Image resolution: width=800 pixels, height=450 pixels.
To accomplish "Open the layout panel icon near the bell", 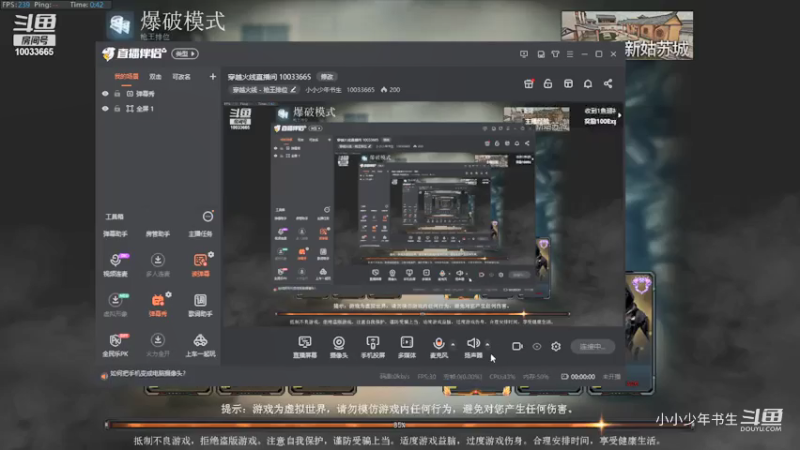I will pos(568,84).
